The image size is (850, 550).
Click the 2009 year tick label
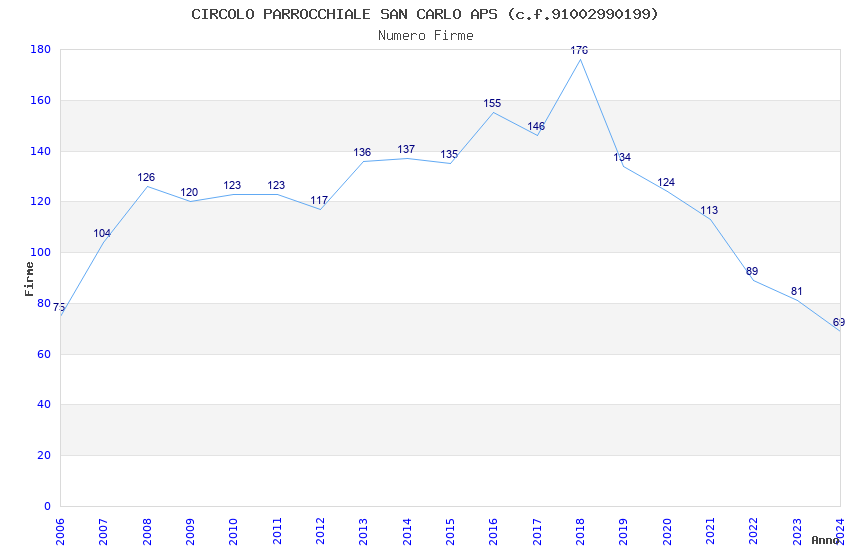tap(190, 532)
